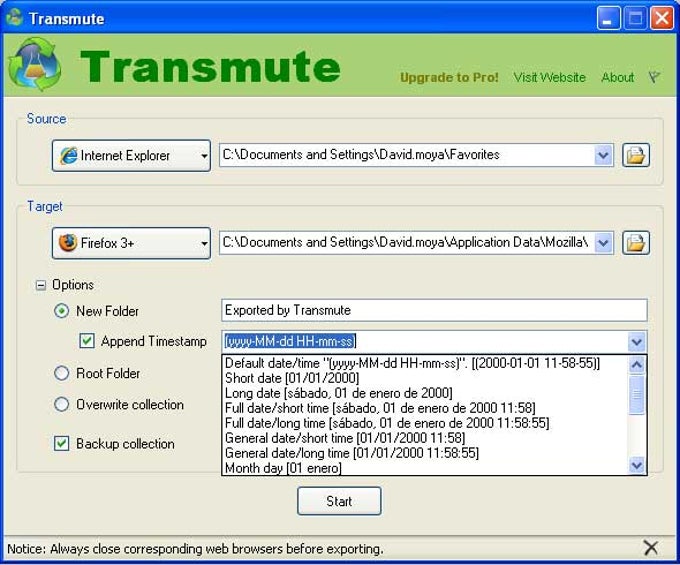Dismiss the notice with the X icon
The image size is (680, 565).
click(x=651, y=548)
